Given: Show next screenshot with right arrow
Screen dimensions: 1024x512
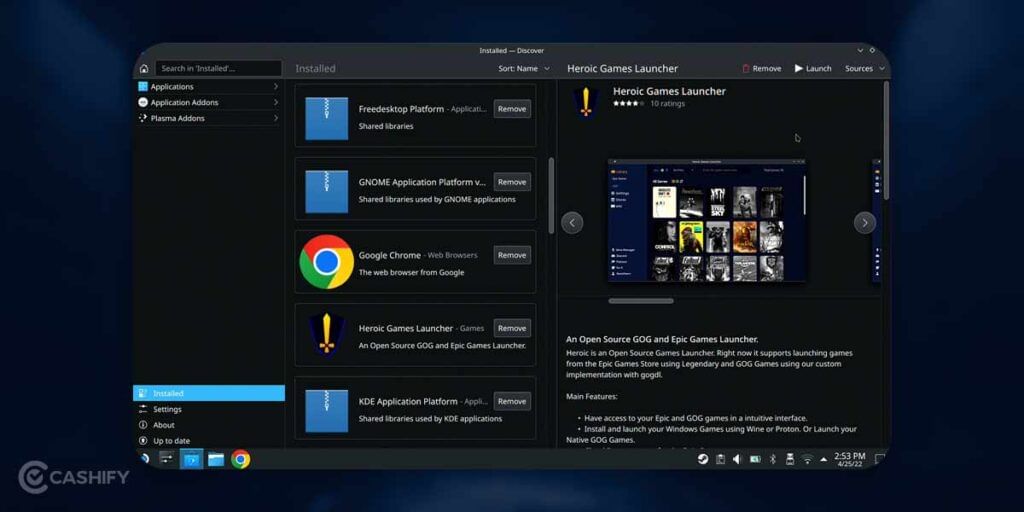Looking at the screenshot, I should (865, 223).
